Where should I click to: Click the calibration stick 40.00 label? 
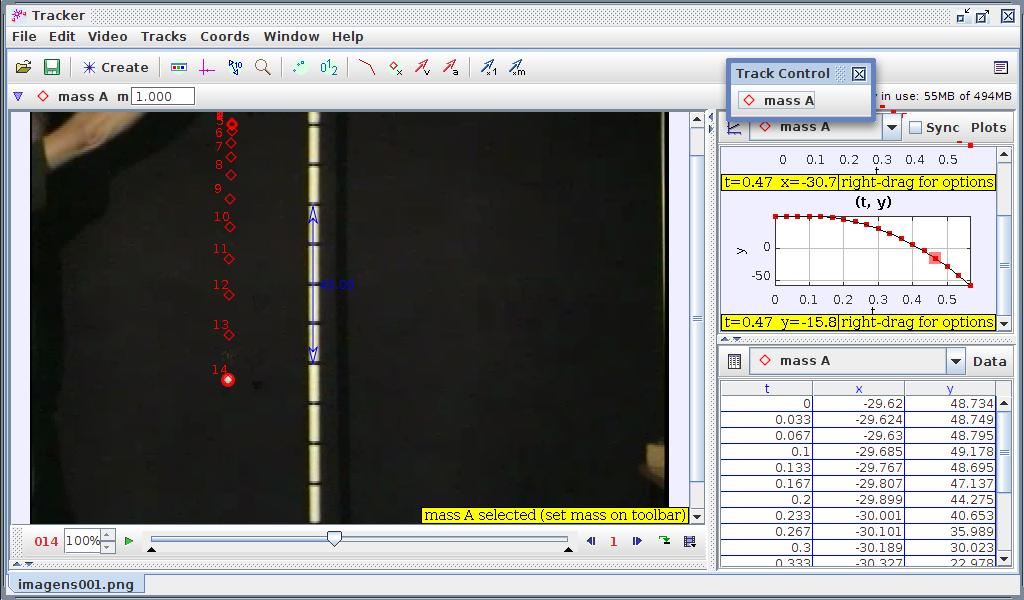coord(336,285)
